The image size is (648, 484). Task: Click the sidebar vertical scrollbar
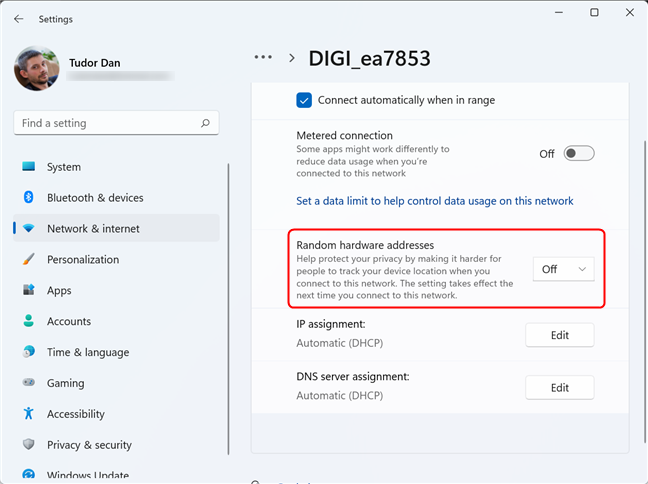coord(228,309)
